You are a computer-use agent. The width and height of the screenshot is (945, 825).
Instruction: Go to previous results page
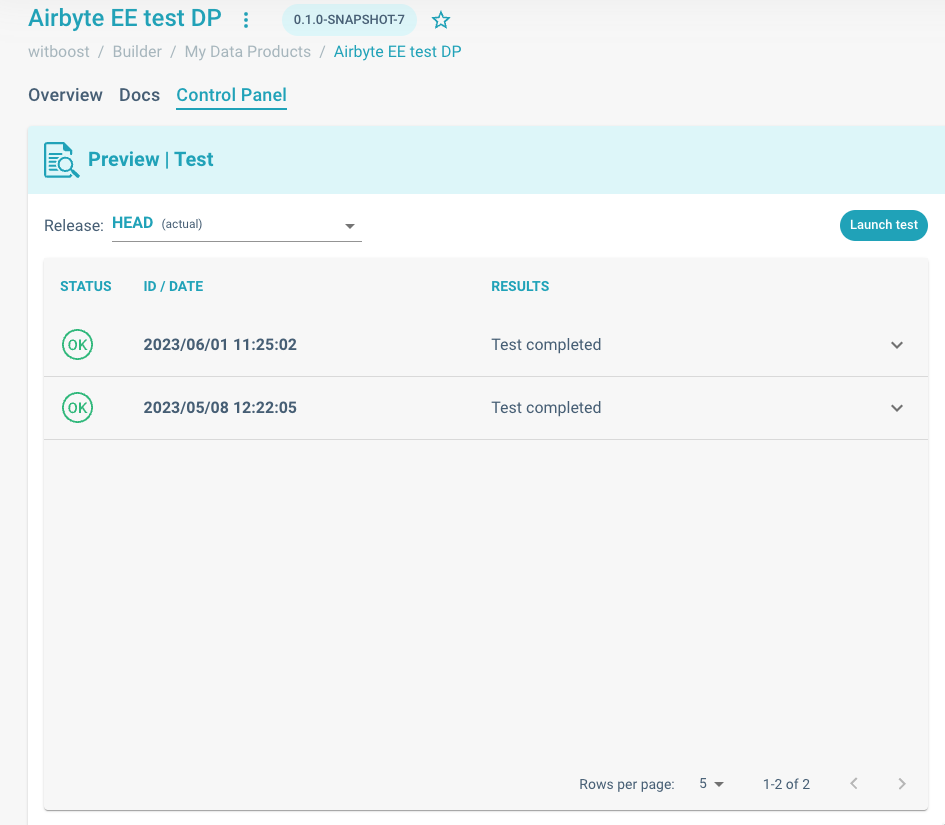(854, 784)
